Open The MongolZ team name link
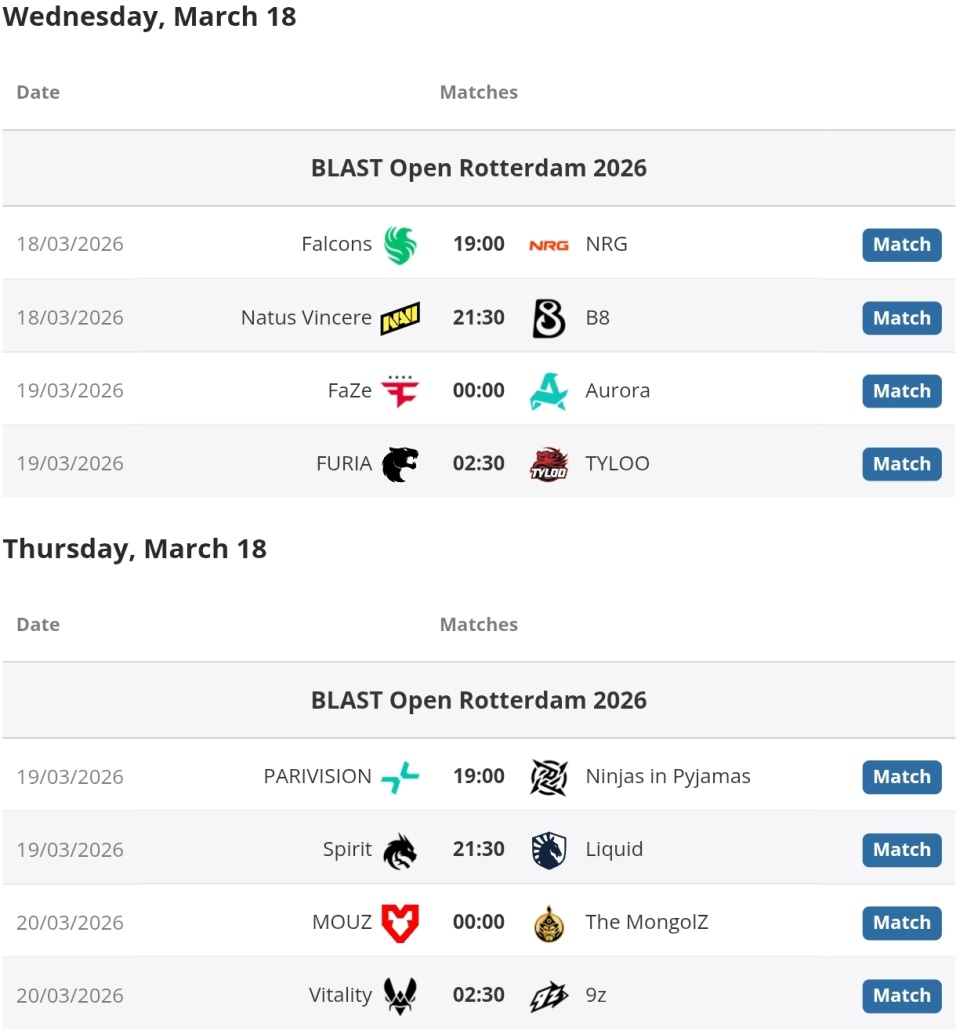The width and height of the screenshot is (960, 1034). point(646,923)
